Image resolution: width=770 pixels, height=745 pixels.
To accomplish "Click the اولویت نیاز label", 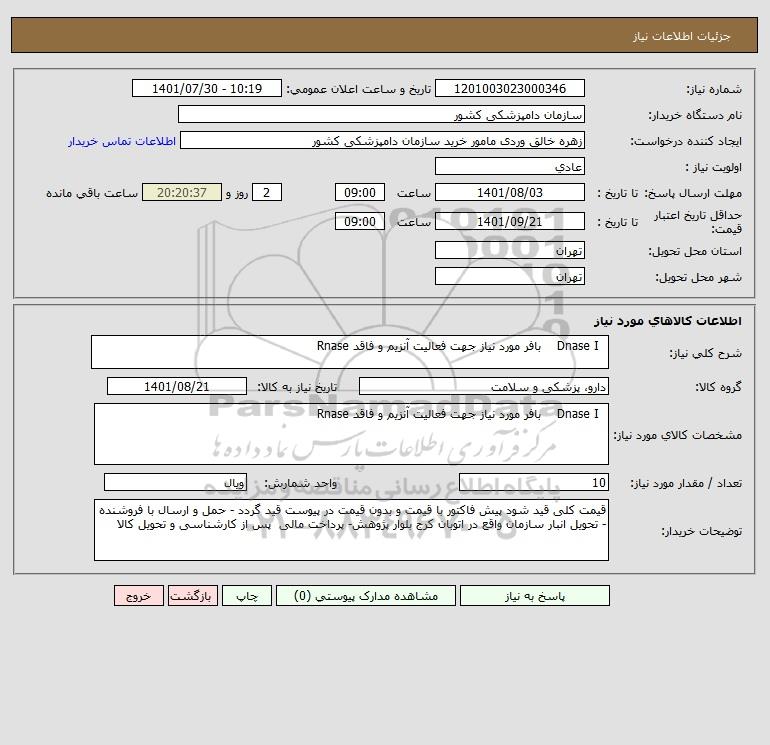I will pyautogui.click(x=714, y=167).
